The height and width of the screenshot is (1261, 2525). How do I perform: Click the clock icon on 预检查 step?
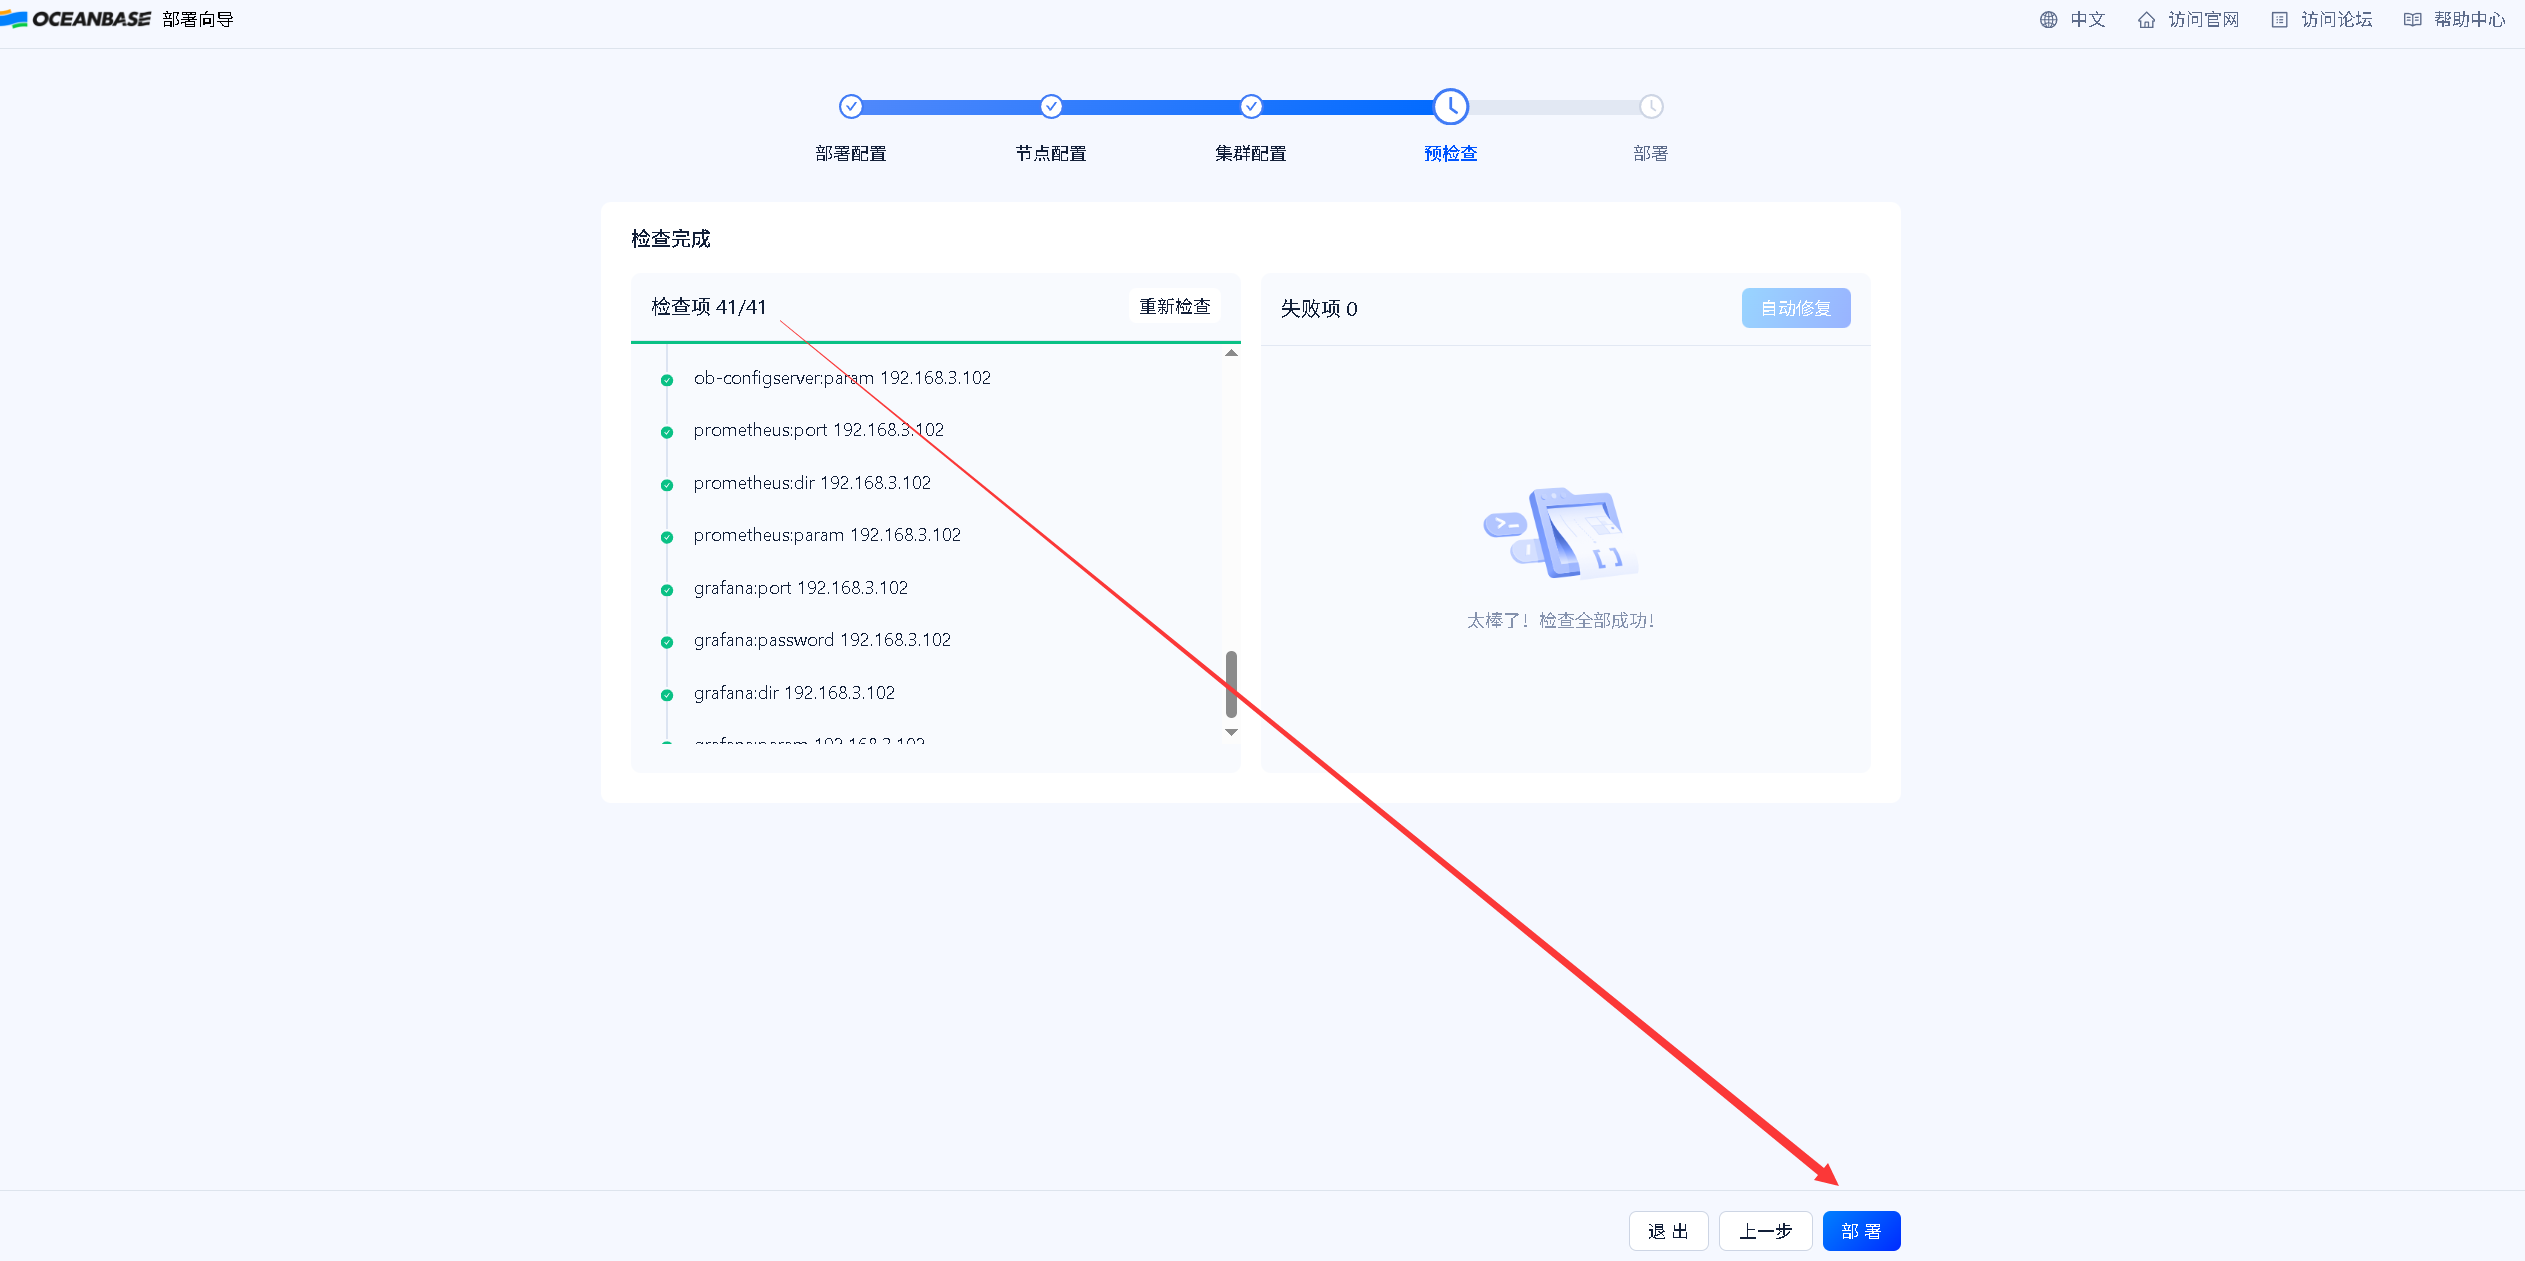[1450, 106]
